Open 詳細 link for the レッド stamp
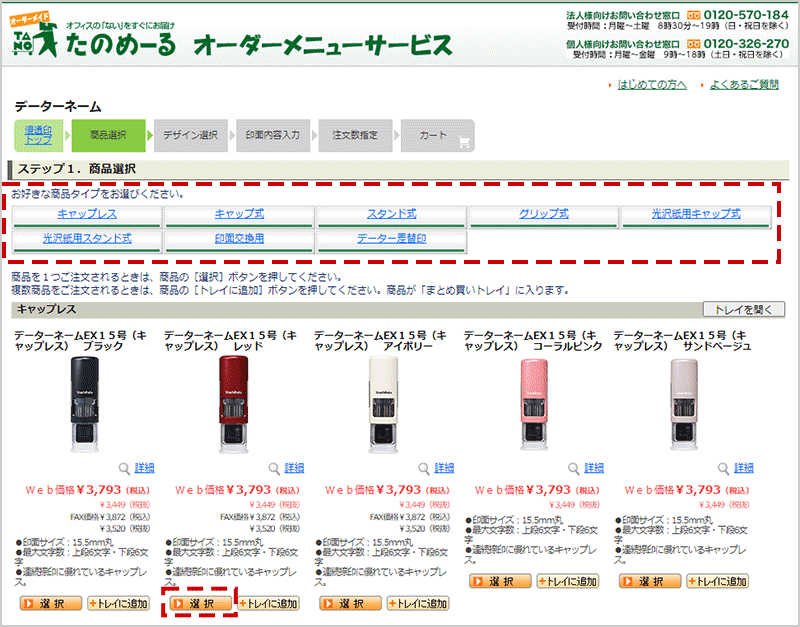 pyautogui.click(x=294, y=468)
